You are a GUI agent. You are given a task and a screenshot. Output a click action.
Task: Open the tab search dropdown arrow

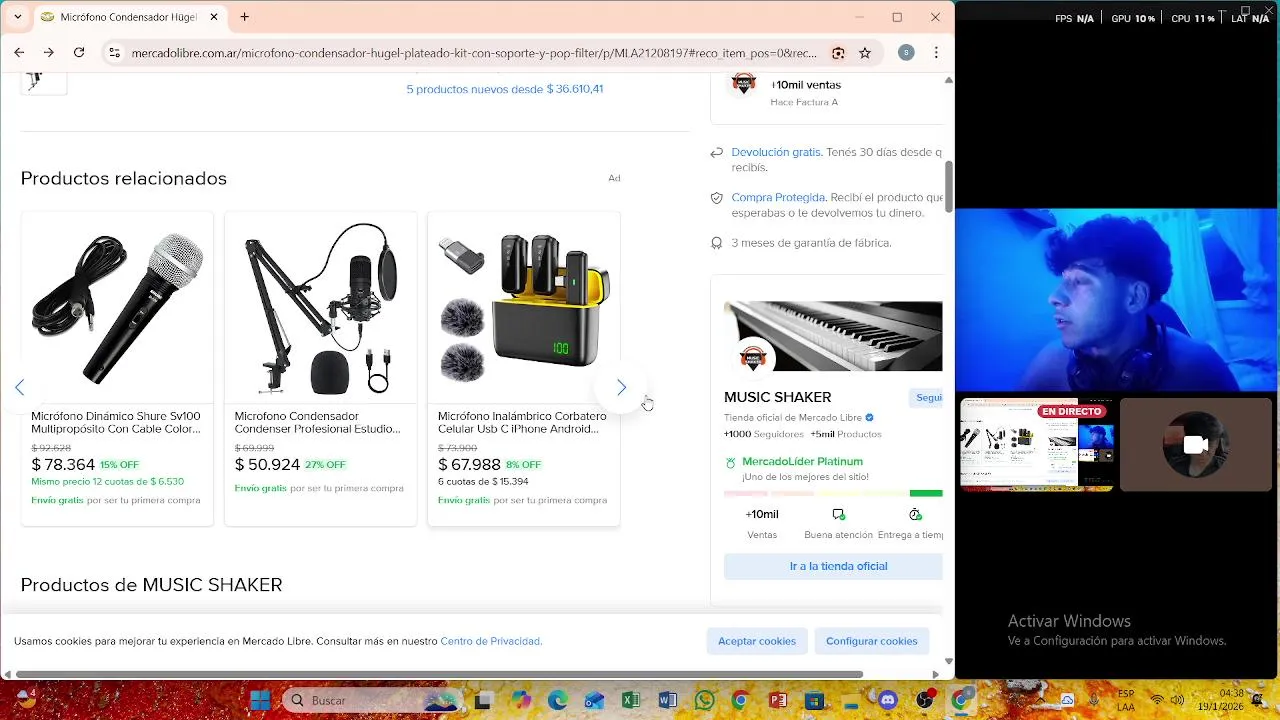pos(17,17)
